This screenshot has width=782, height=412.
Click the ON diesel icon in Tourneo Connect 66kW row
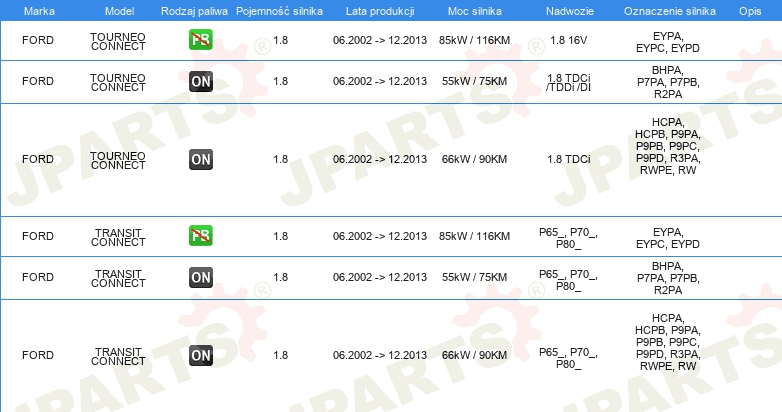pyautogui.click(x=201, y=160)
